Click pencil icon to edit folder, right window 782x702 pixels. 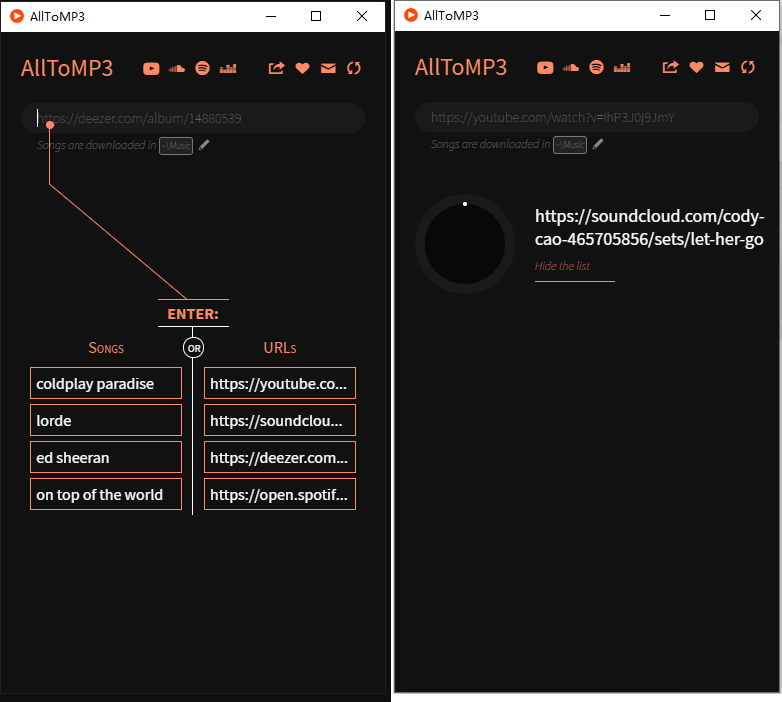598,144
